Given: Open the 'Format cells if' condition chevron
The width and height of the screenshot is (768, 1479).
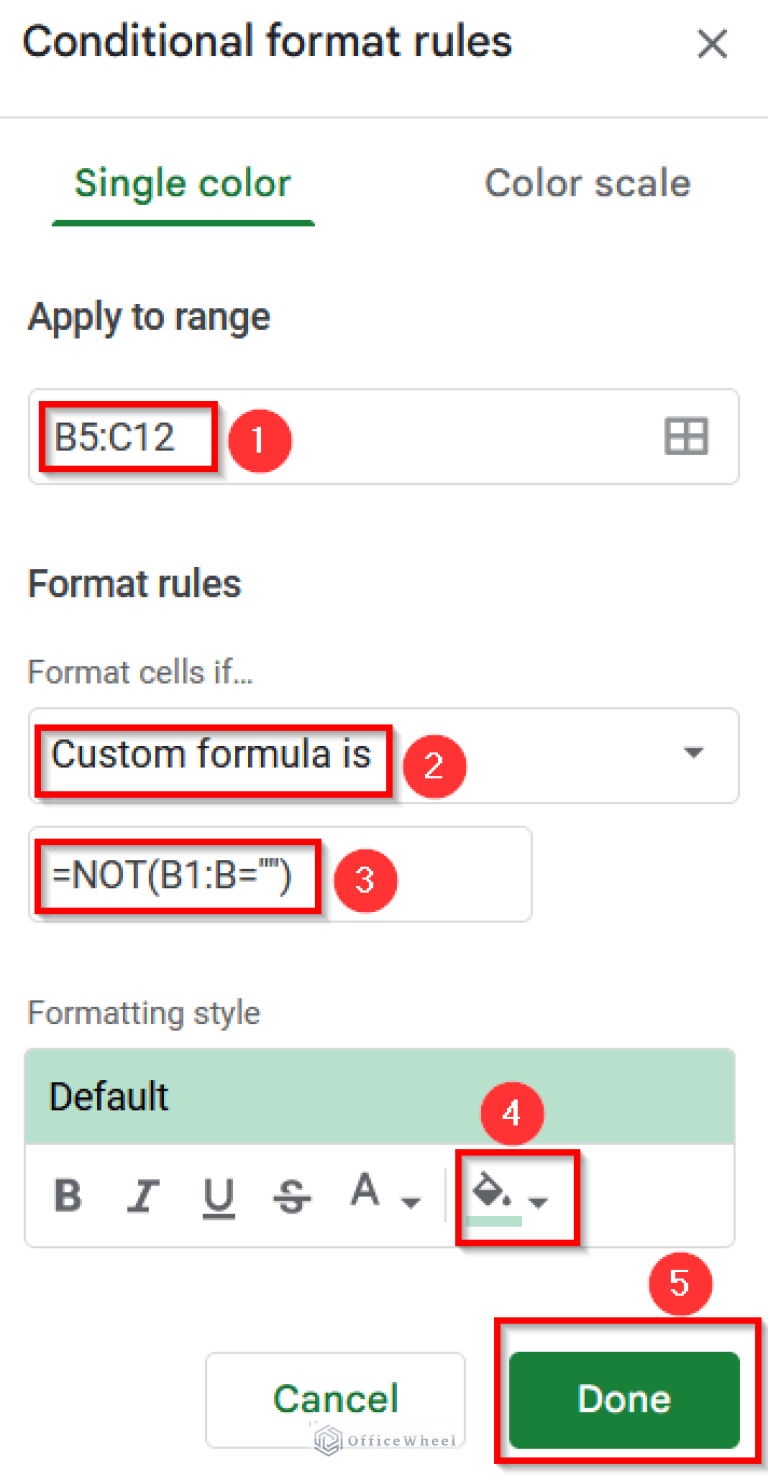Looking at the screenshot, I should (694, 756).
